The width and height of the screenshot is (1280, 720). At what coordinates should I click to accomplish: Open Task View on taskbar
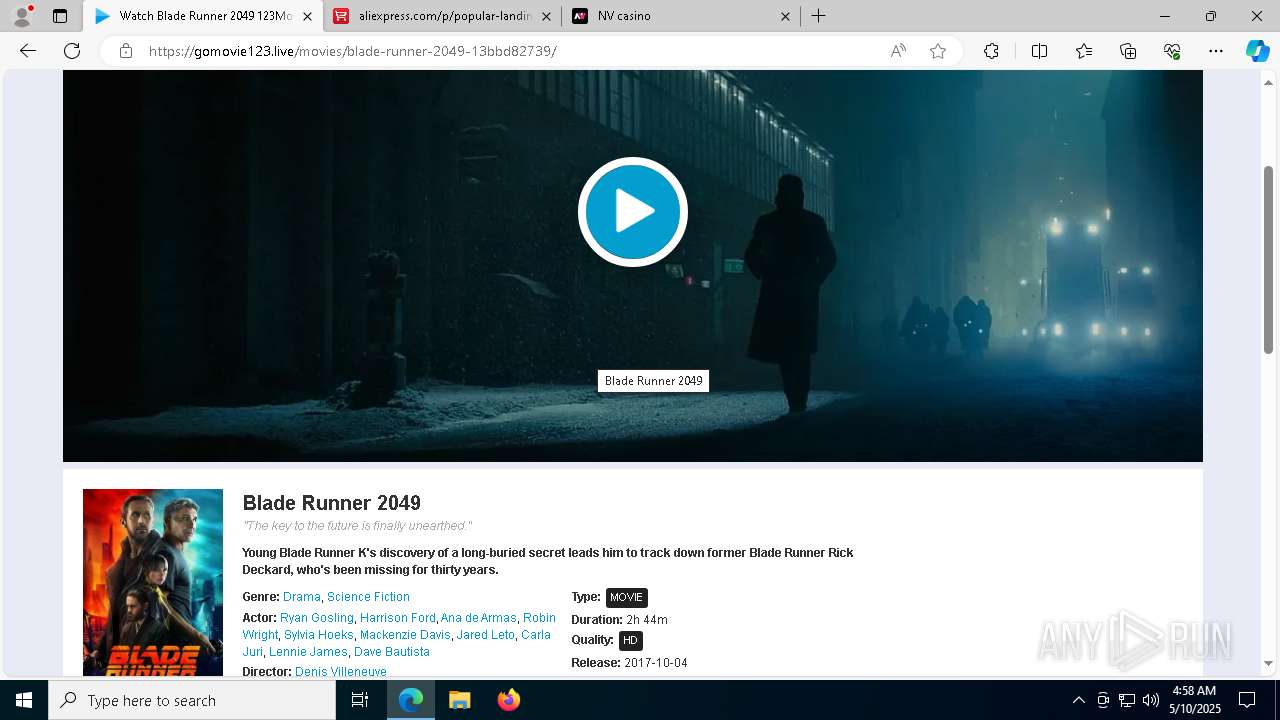click(360, 700)
